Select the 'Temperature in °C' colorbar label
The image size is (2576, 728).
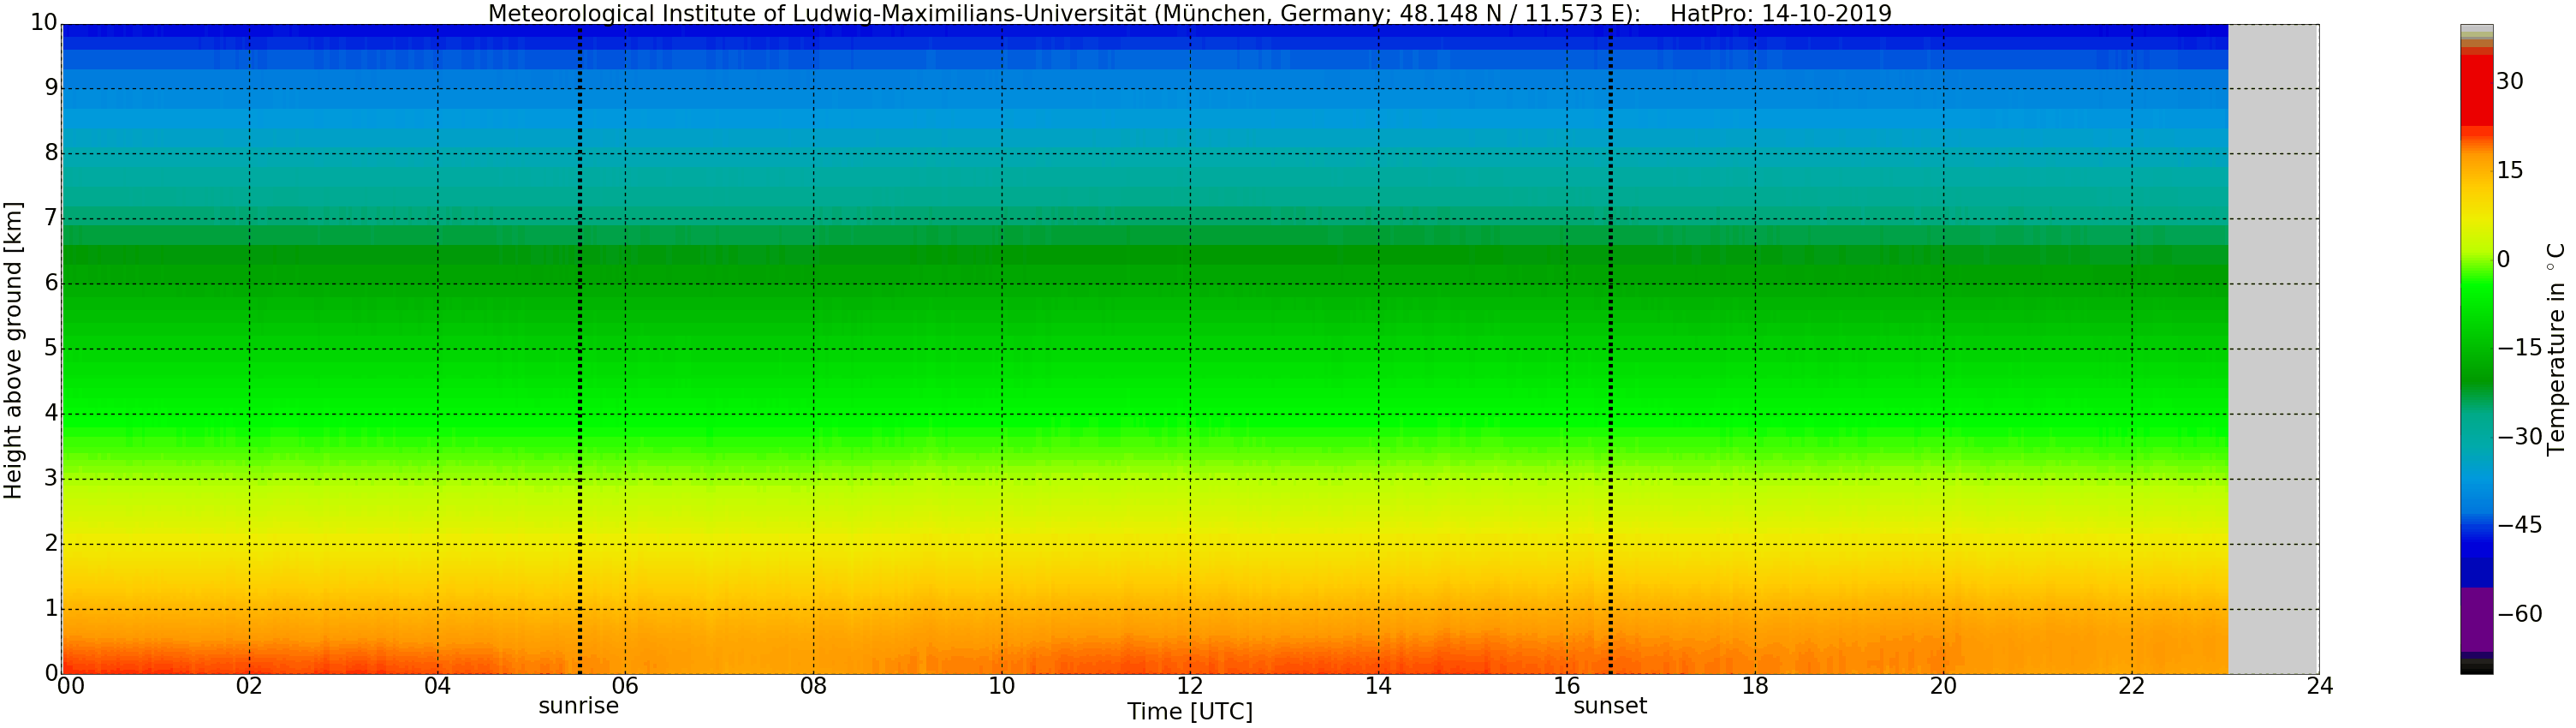coord(2556,350)
